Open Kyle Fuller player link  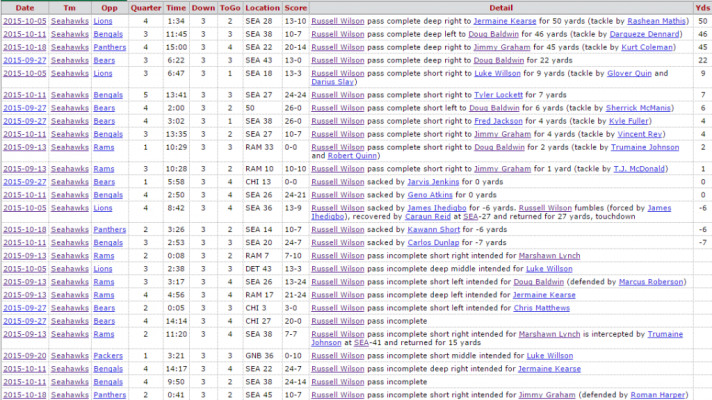pos(628,121)
